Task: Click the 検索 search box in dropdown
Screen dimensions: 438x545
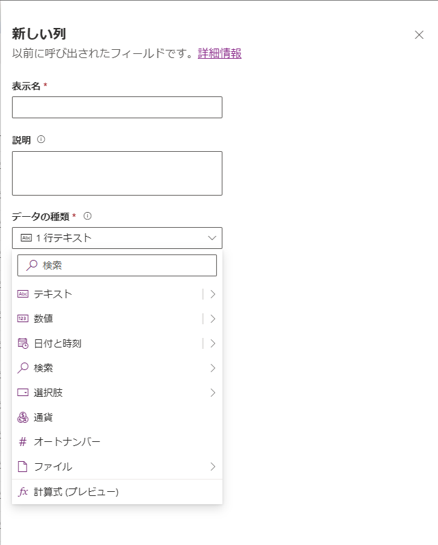Action: click(x=117, y=266)
